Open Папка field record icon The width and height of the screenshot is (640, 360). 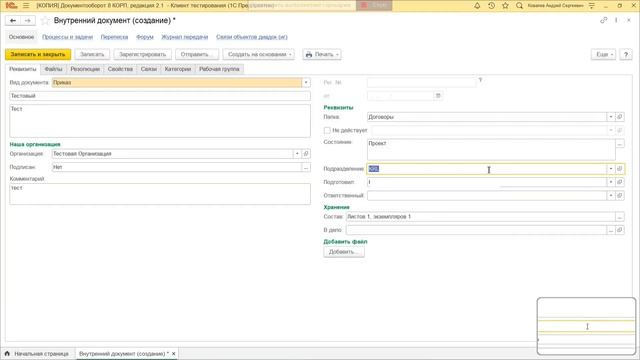click(620, 117)
